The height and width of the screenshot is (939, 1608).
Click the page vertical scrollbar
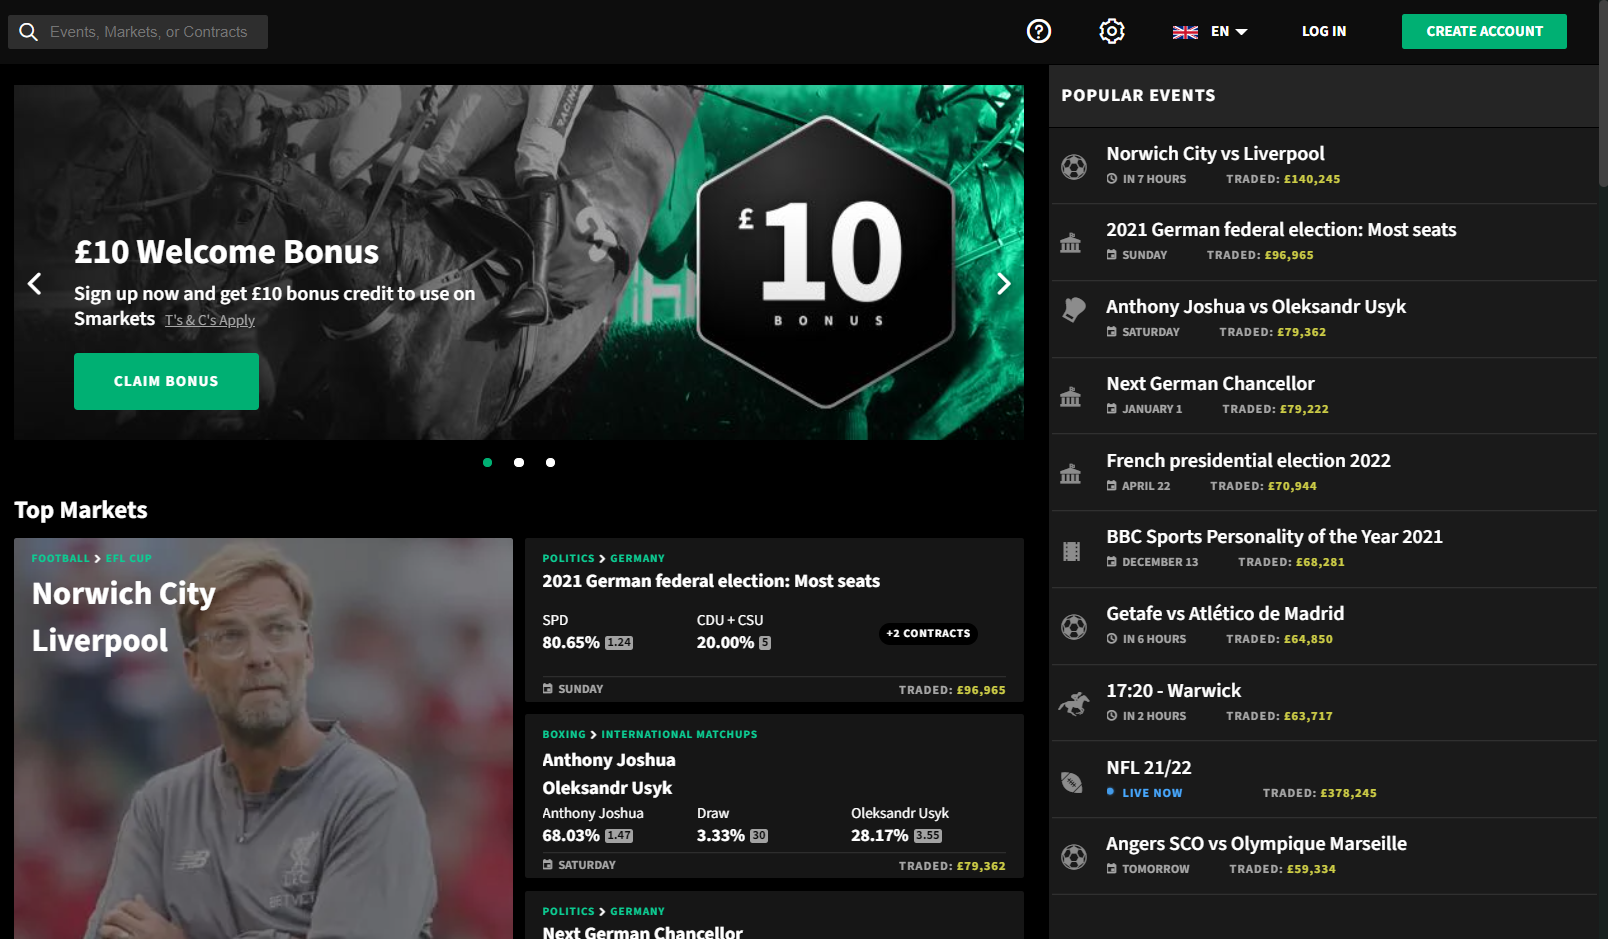1603,93
